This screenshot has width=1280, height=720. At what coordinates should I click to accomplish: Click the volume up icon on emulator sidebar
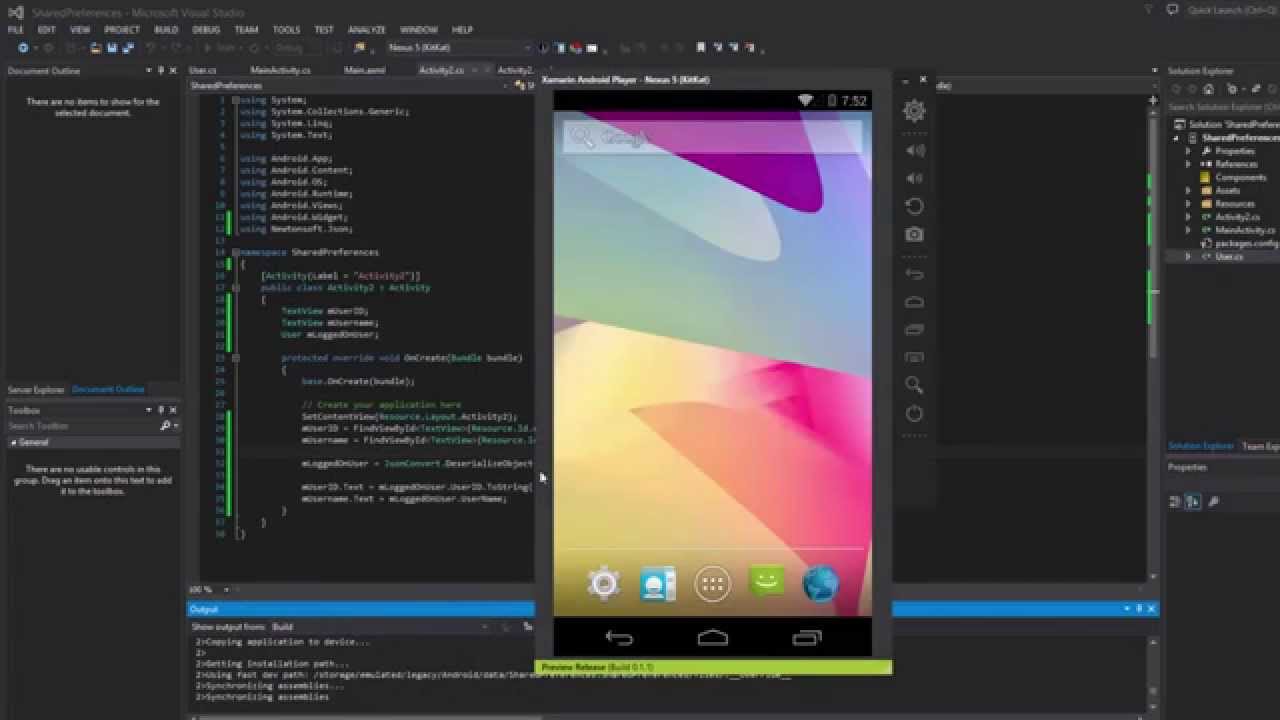[x=914, y=148]
